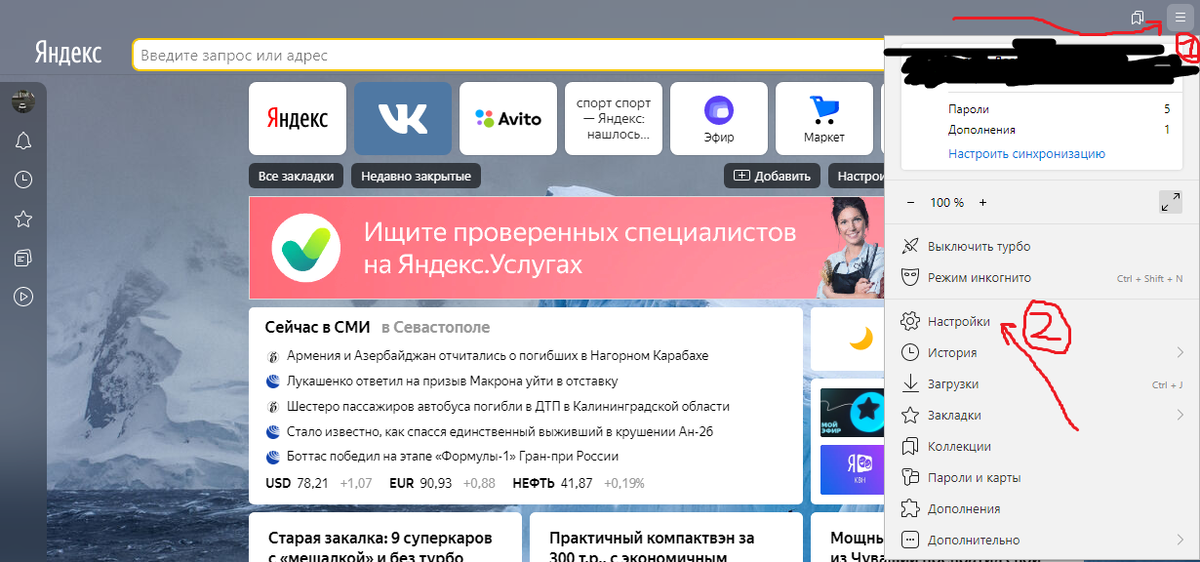Select Режим инкогнито menu item
Screen dimensions: 1200x562
pos(1042,277)
